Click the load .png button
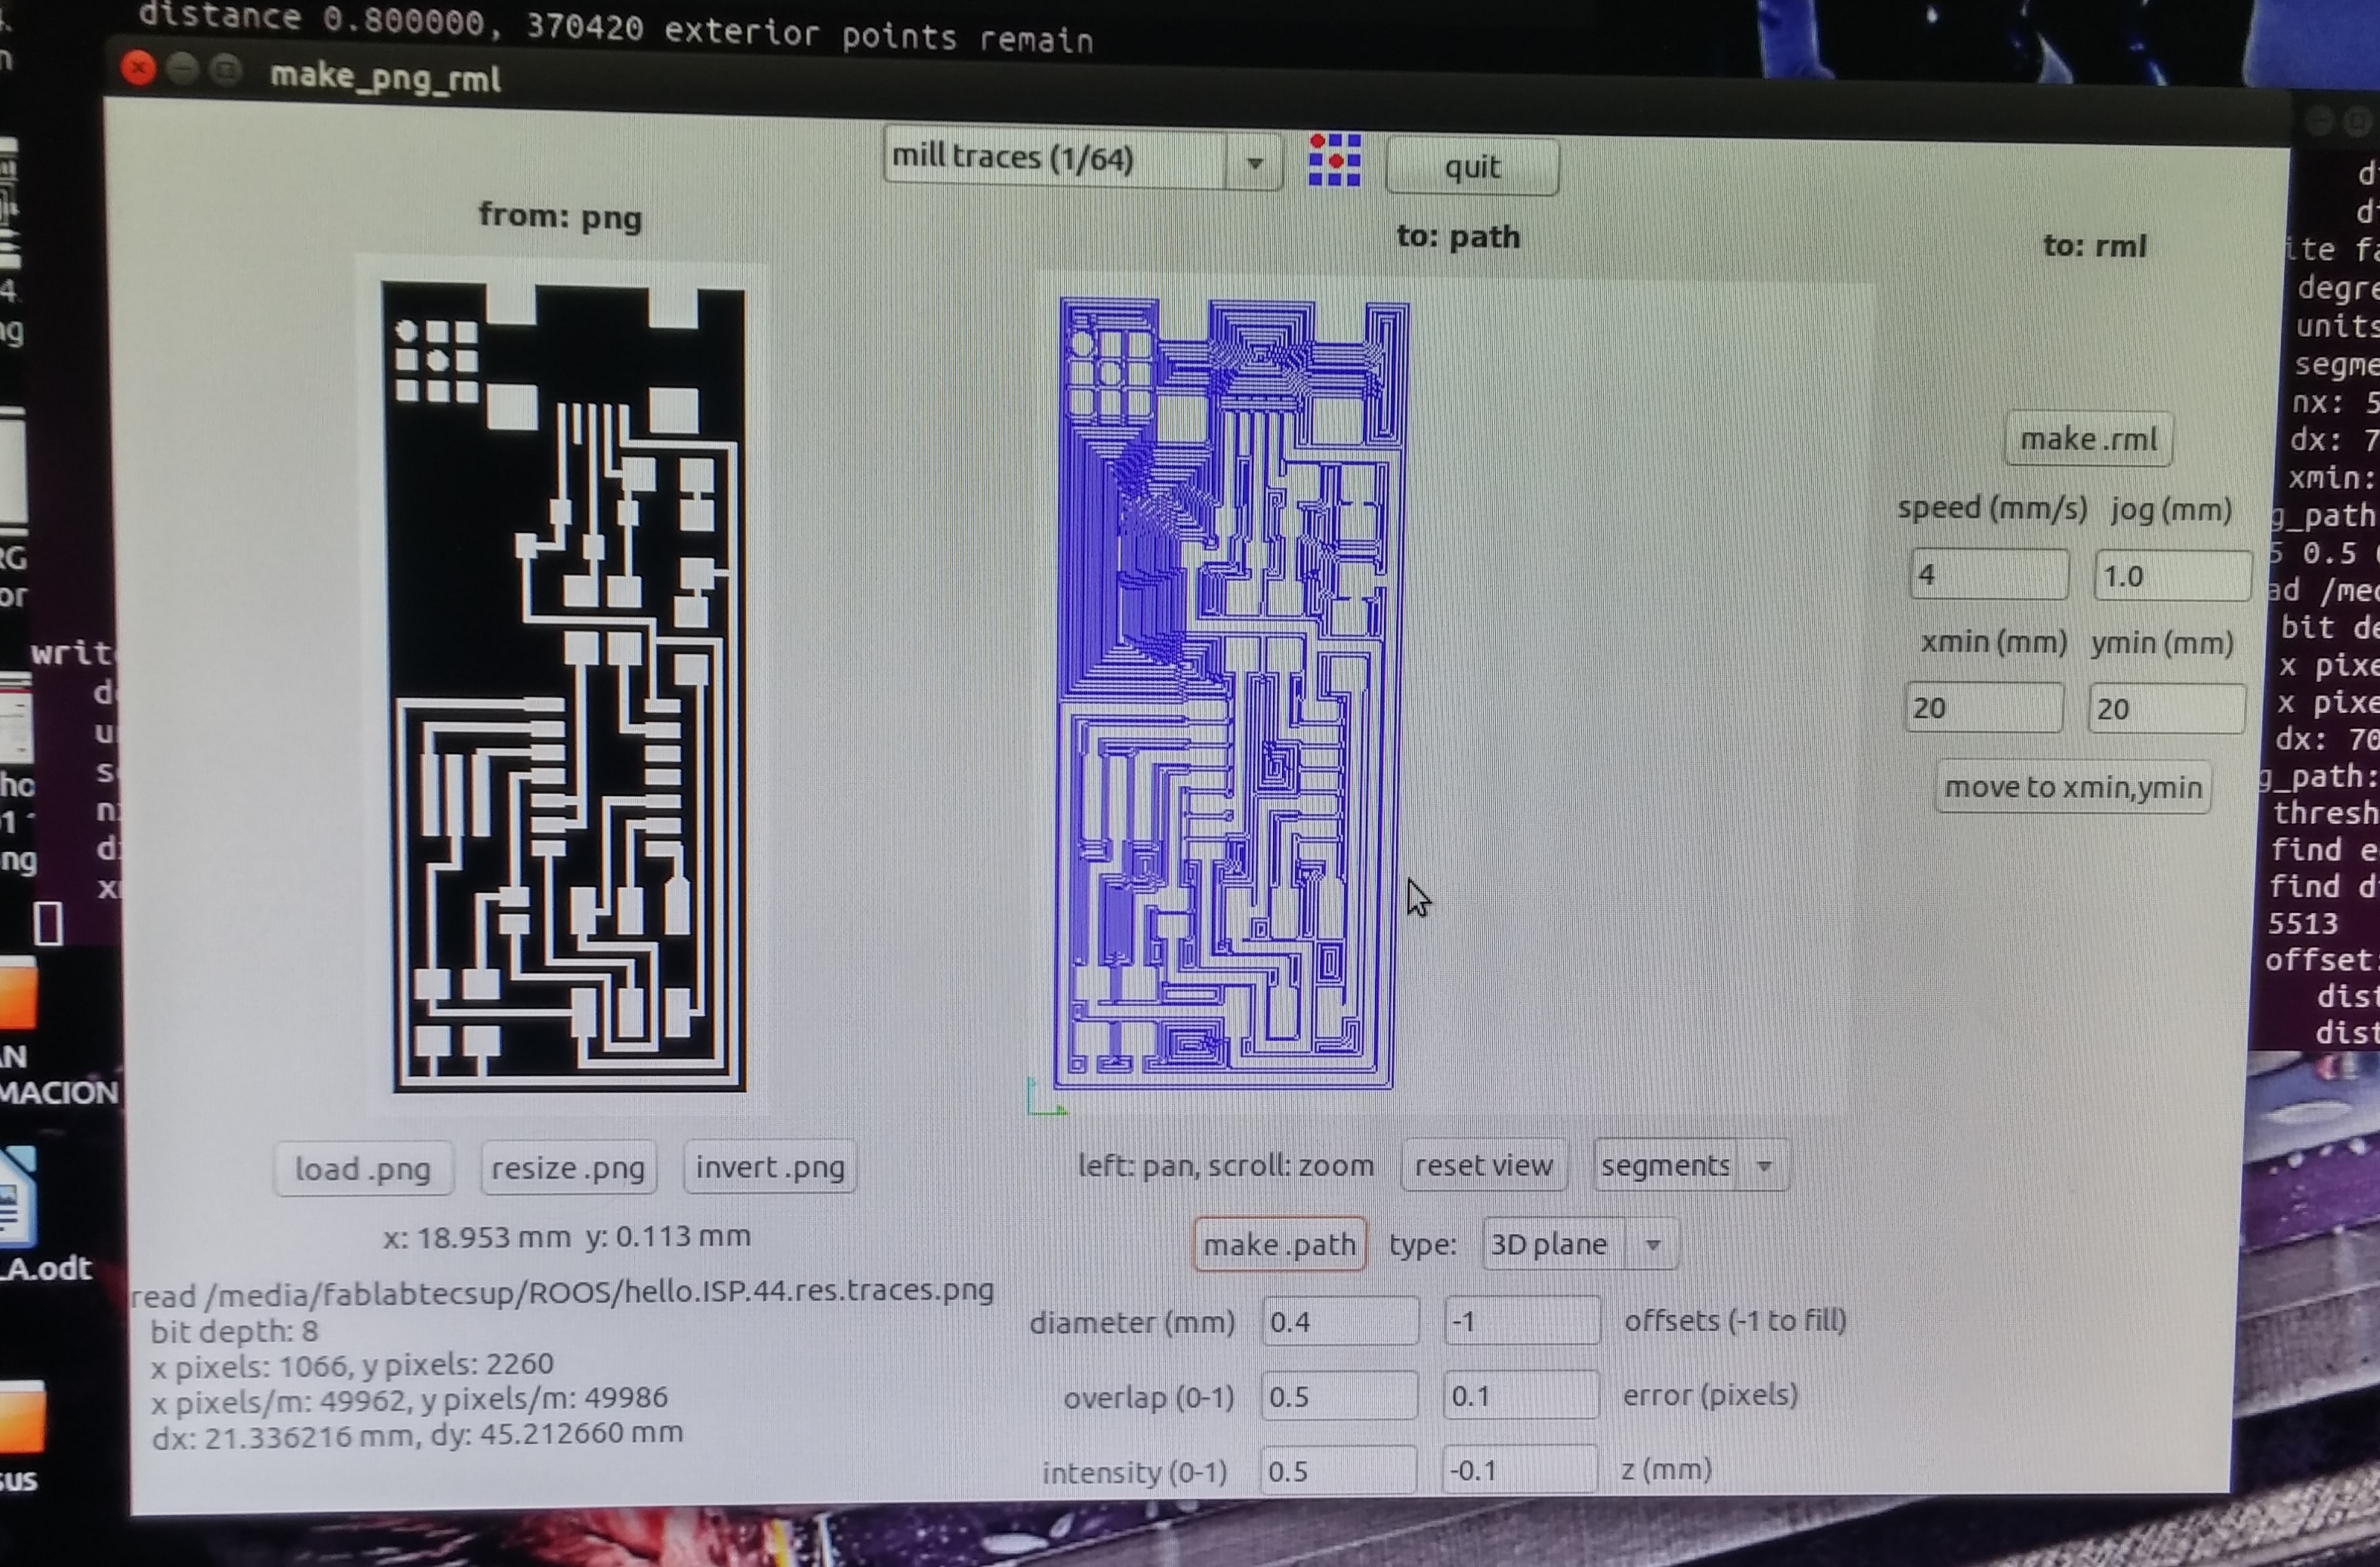2380x1567 pixels. [x=363, y=1168]
